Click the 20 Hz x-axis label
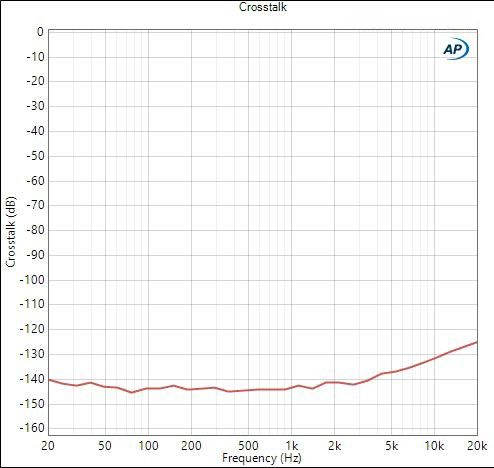 [x=48, y=446]
